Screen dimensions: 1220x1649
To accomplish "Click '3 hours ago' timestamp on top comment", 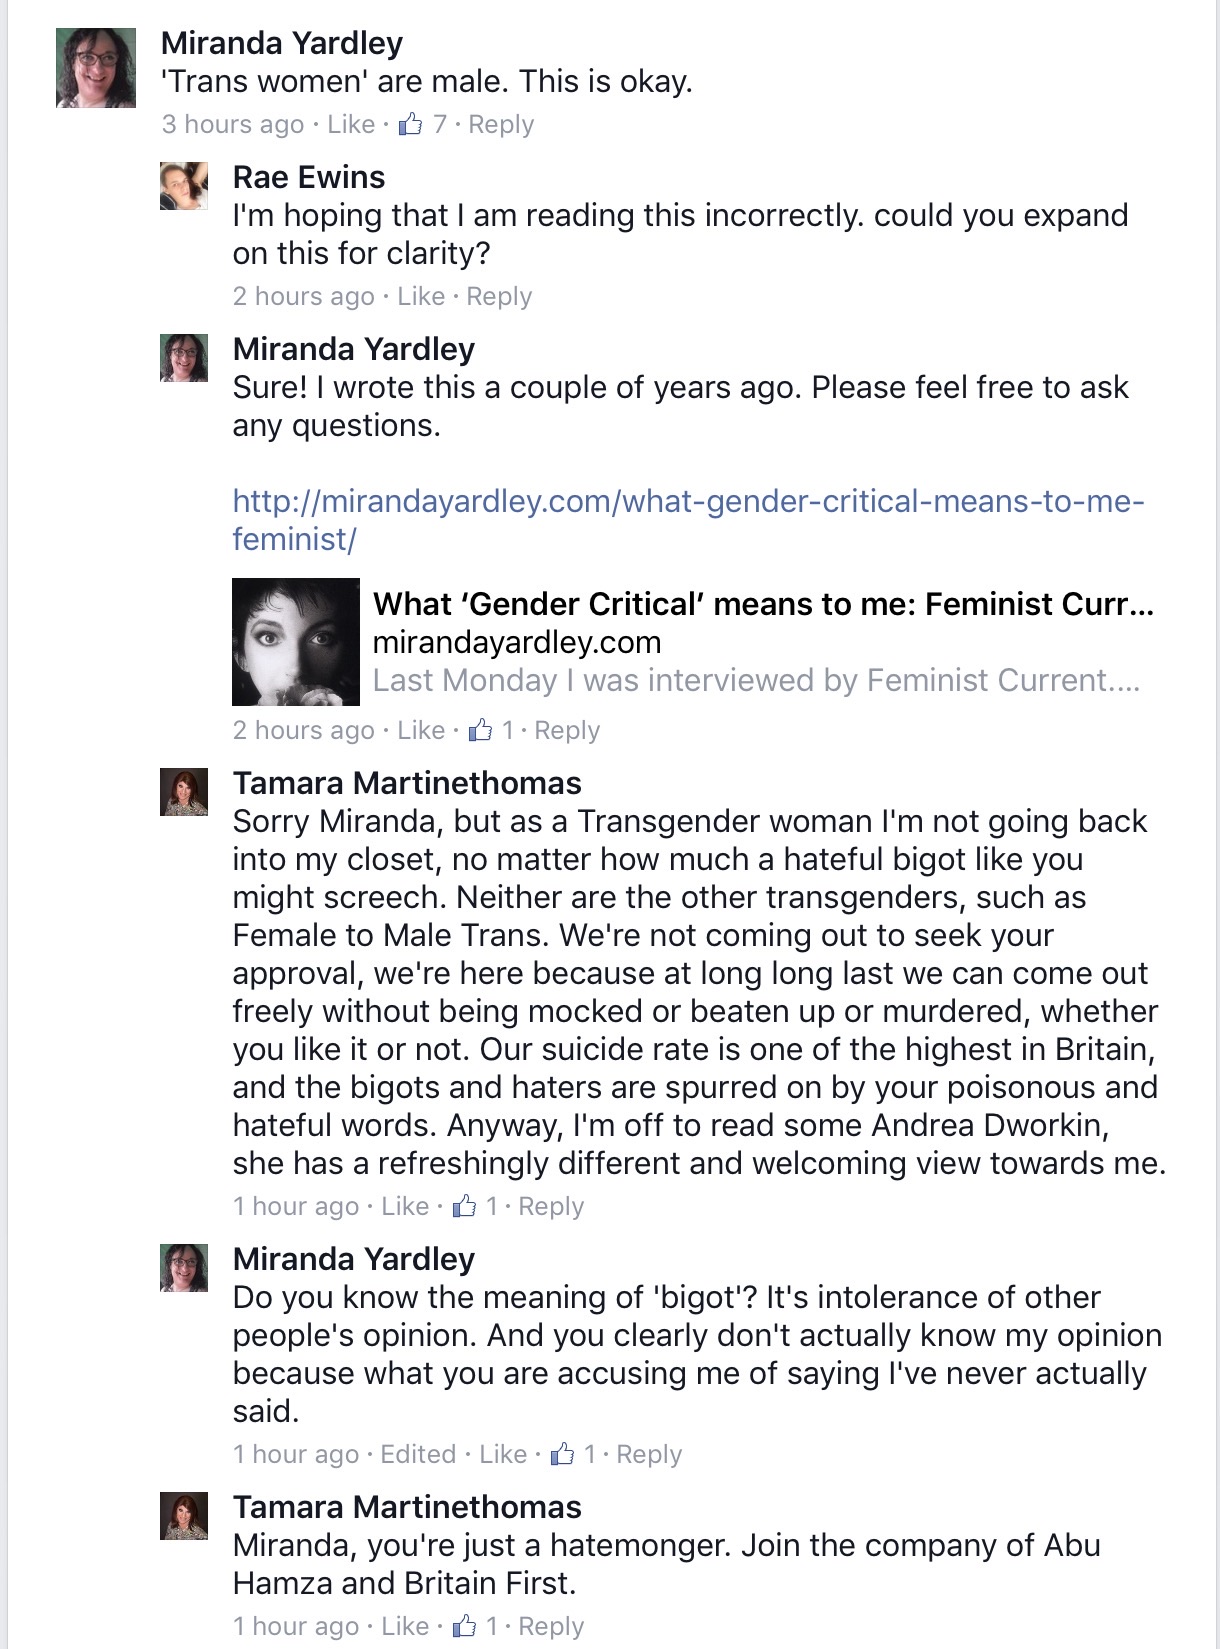I will (233, 124).
